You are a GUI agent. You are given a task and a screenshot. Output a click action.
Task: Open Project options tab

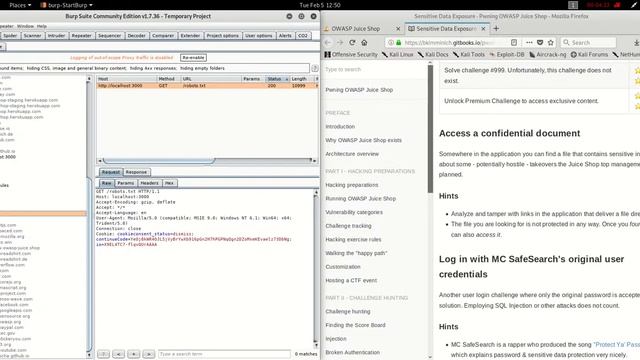[222, 36]
